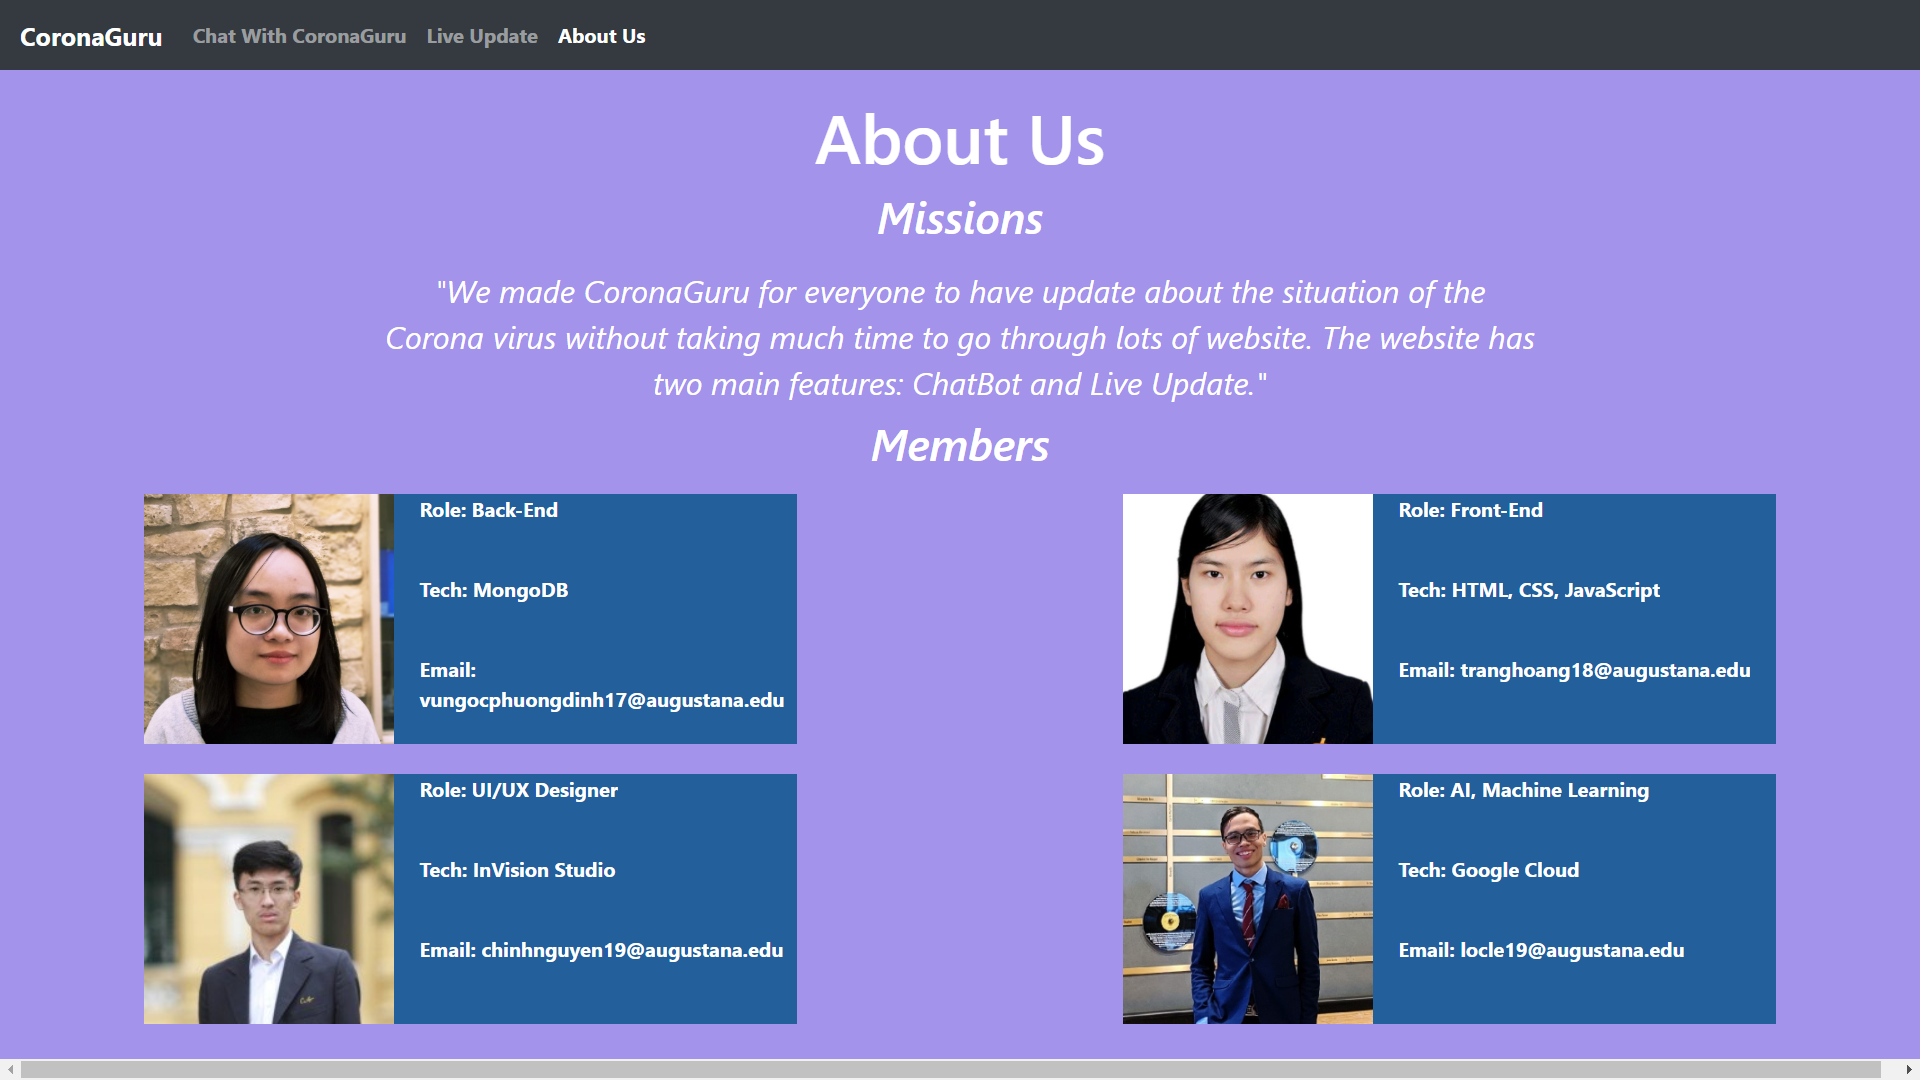1920x1080 pixels.
Task: Click the Members subheading
Action: (x=959, y=446)
